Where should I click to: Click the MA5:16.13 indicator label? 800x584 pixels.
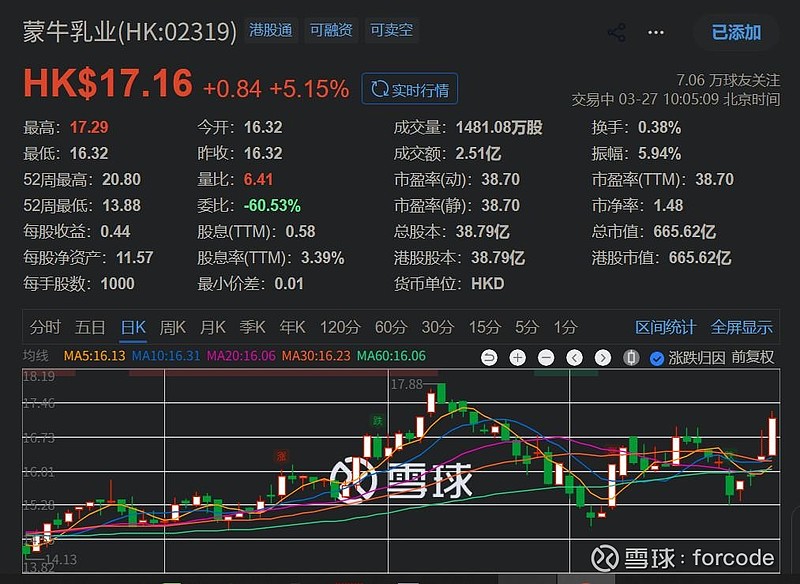[94, 356]
